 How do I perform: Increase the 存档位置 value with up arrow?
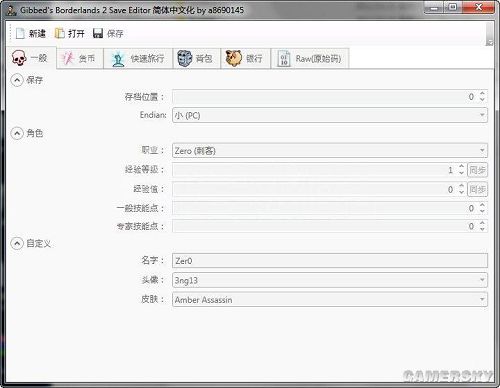[x=482, y=94]
